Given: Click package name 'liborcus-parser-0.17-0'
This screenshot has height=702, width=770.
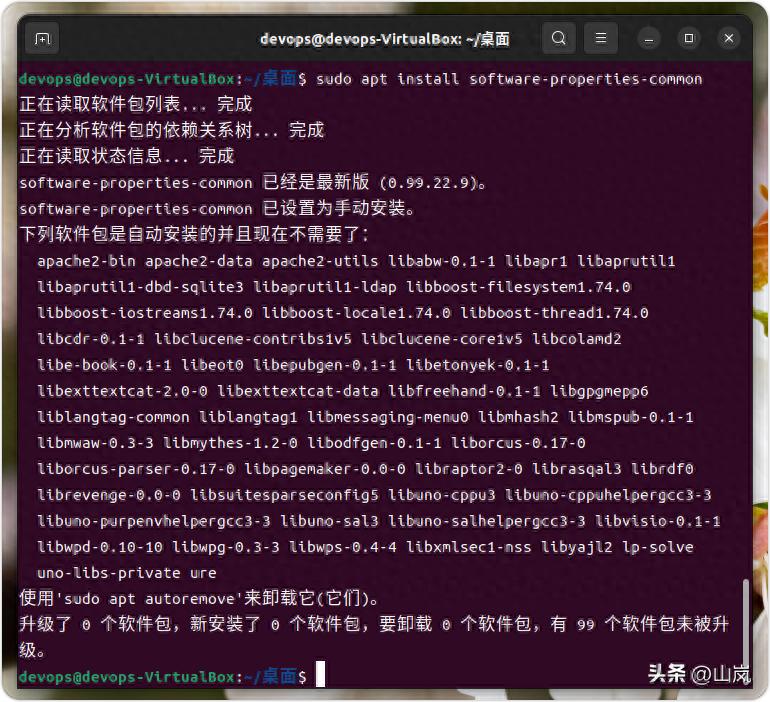Looking at the screenshot, I should (x=136, y=469).
